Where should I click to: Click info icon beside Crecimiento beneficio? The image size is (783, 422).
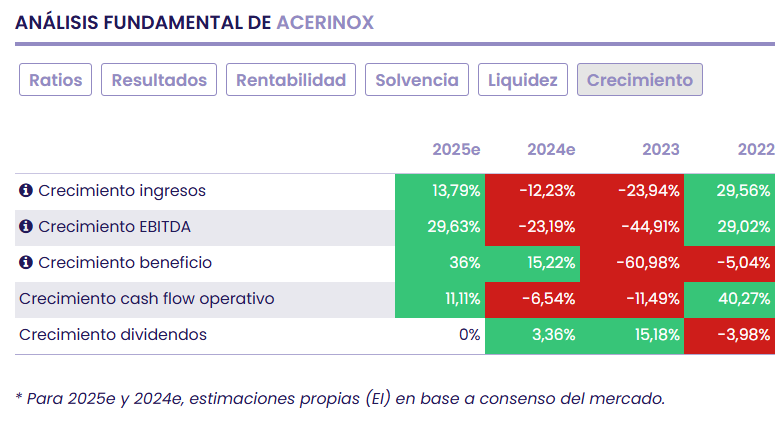(x=26, y=263)
